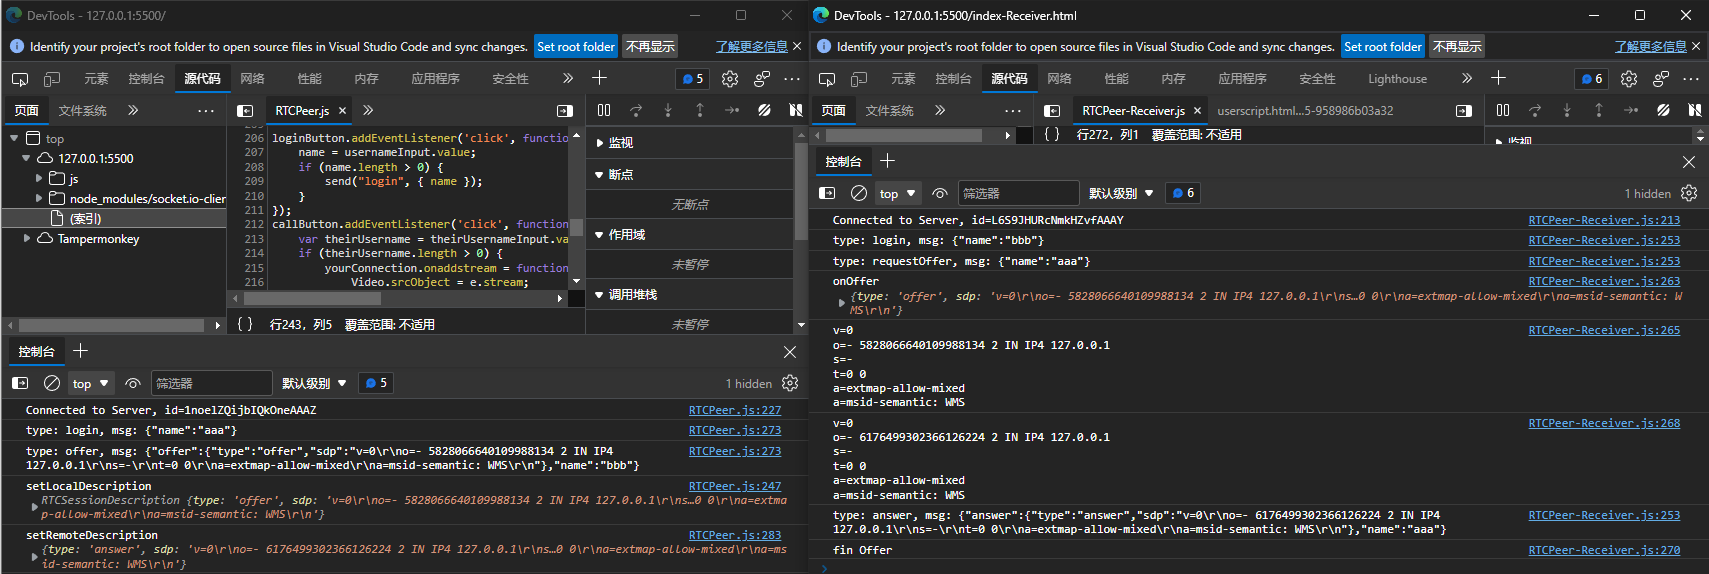Toggle live expression eye in right console
This screenshot has width=1709, height=574.
[939, 193]
